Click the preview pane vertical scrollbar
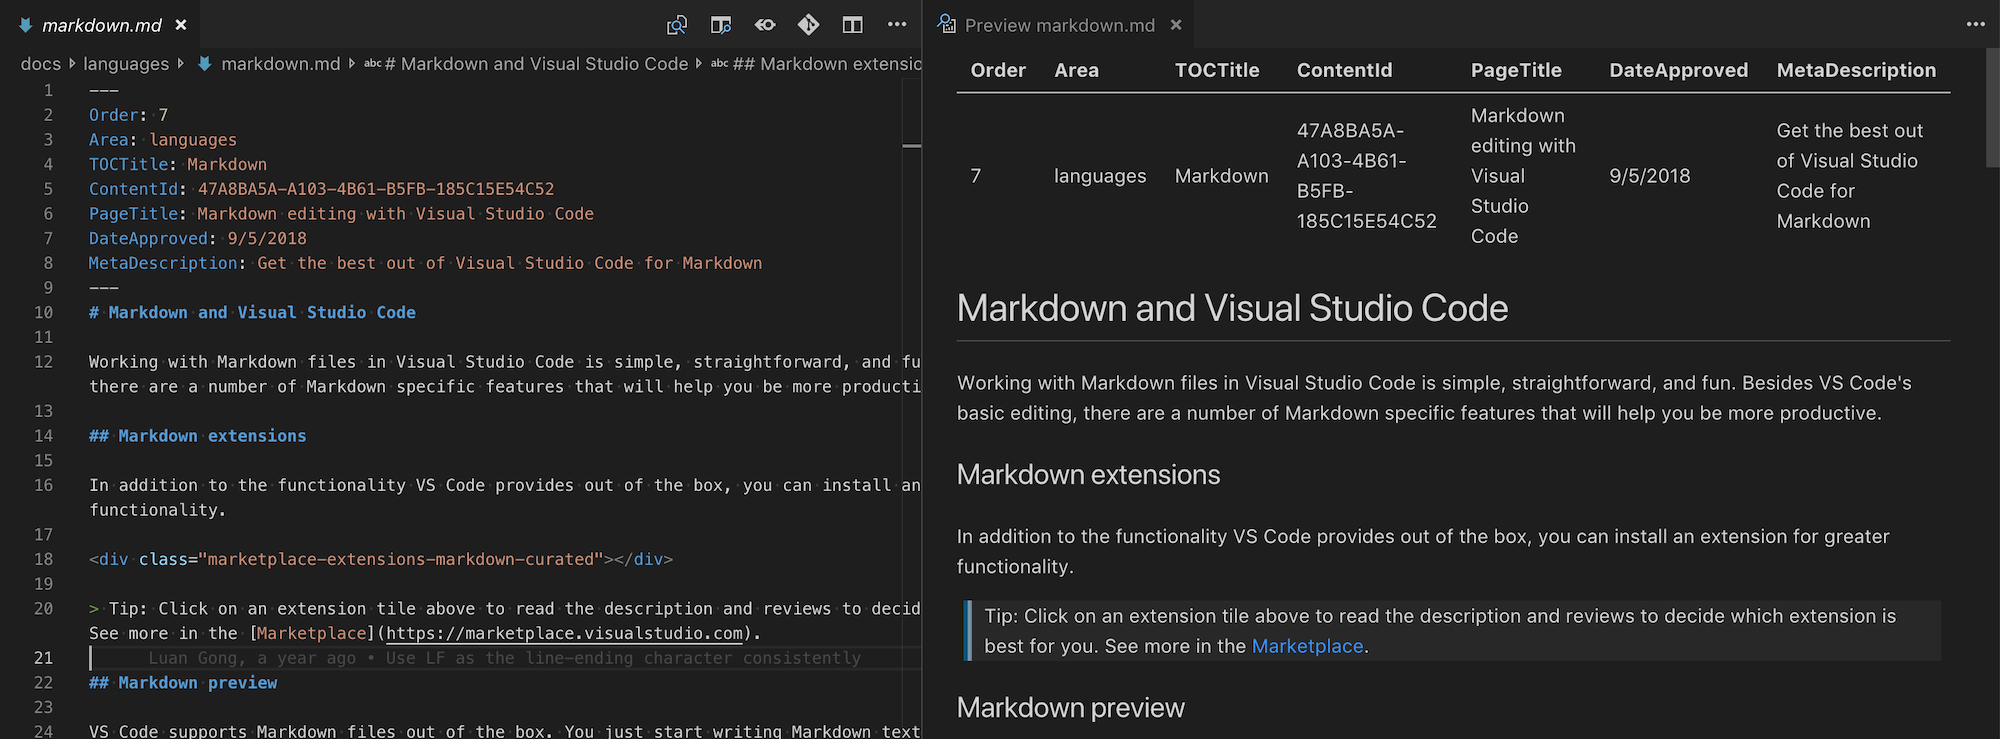 click(x=1992, y=108)
